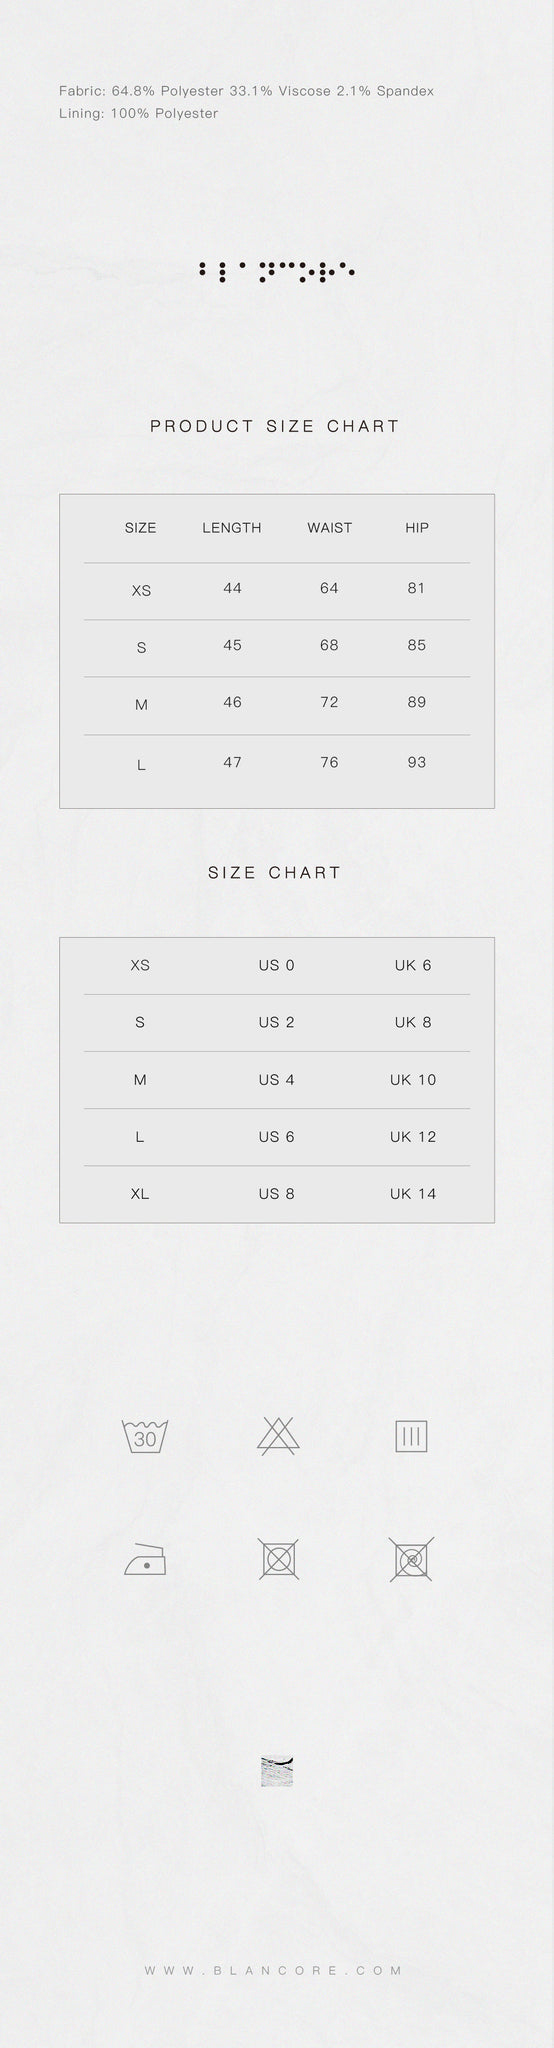This screenshot has width=554, height=2048.
Task: Select the LENGTH column header
Action: (x=232, y=528)
